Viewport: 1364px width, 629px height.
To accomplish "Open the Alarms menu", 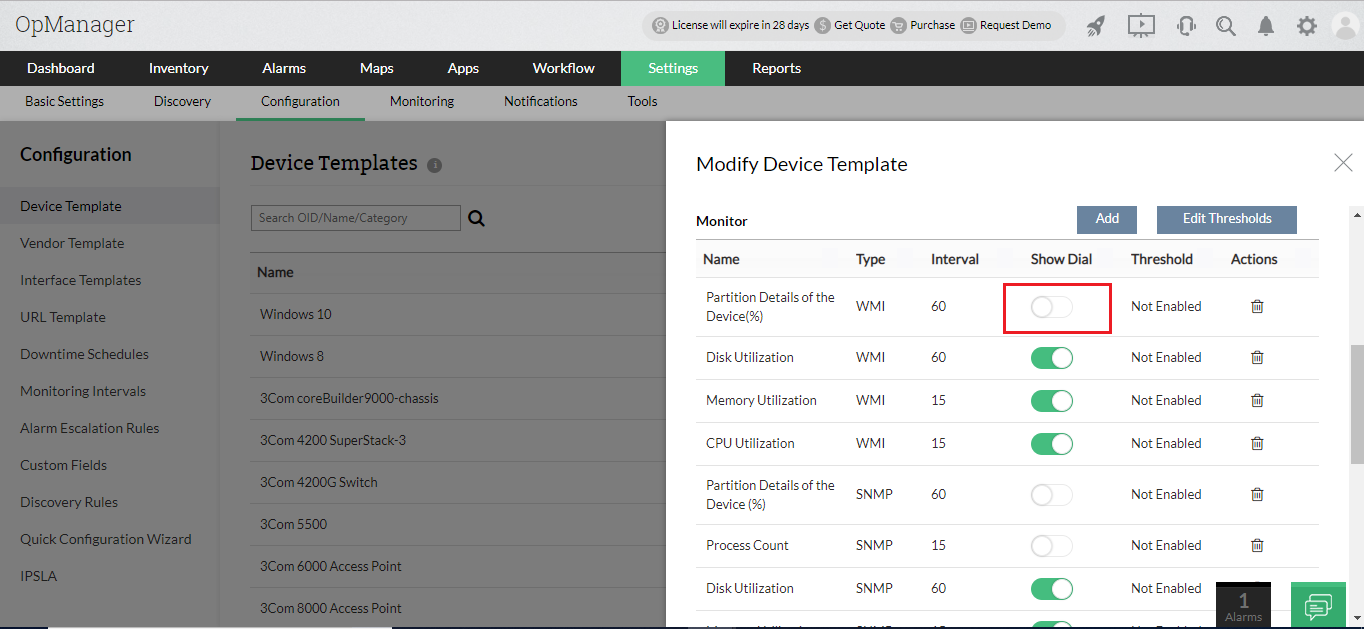I will point(284,68).
